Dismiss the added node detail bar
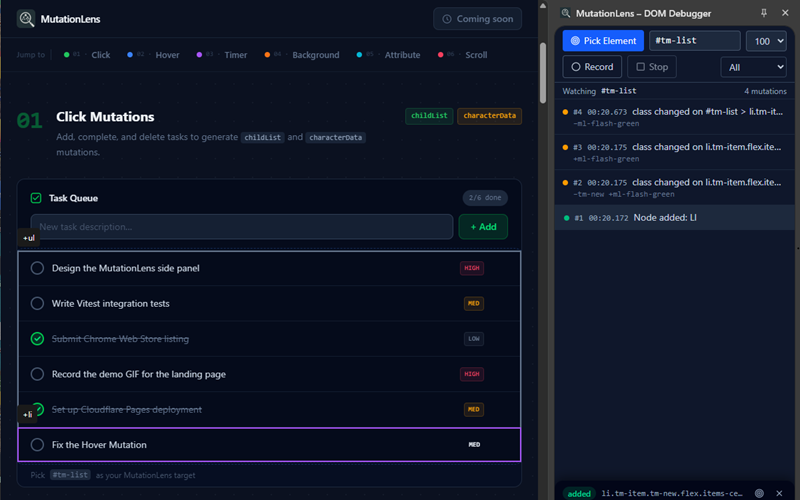 [x=779, y=493]
